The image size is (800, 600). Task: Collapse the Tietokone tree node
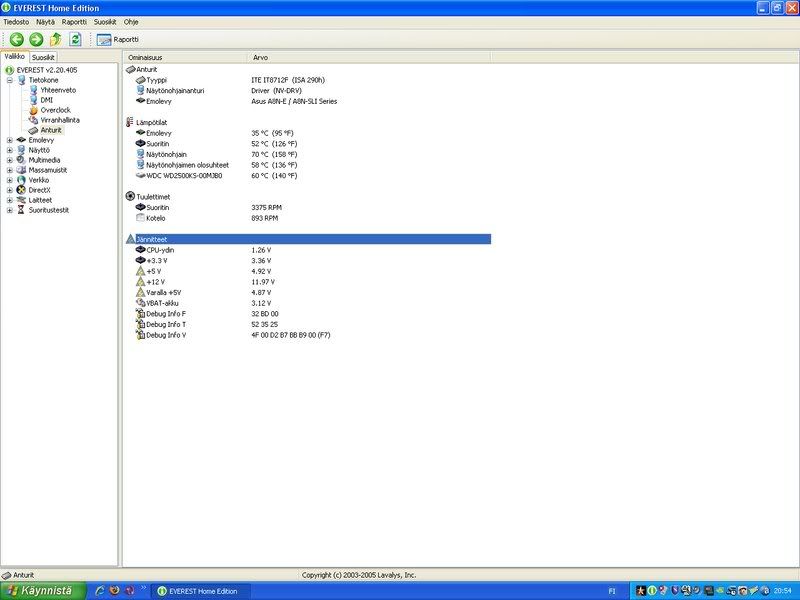10,80
